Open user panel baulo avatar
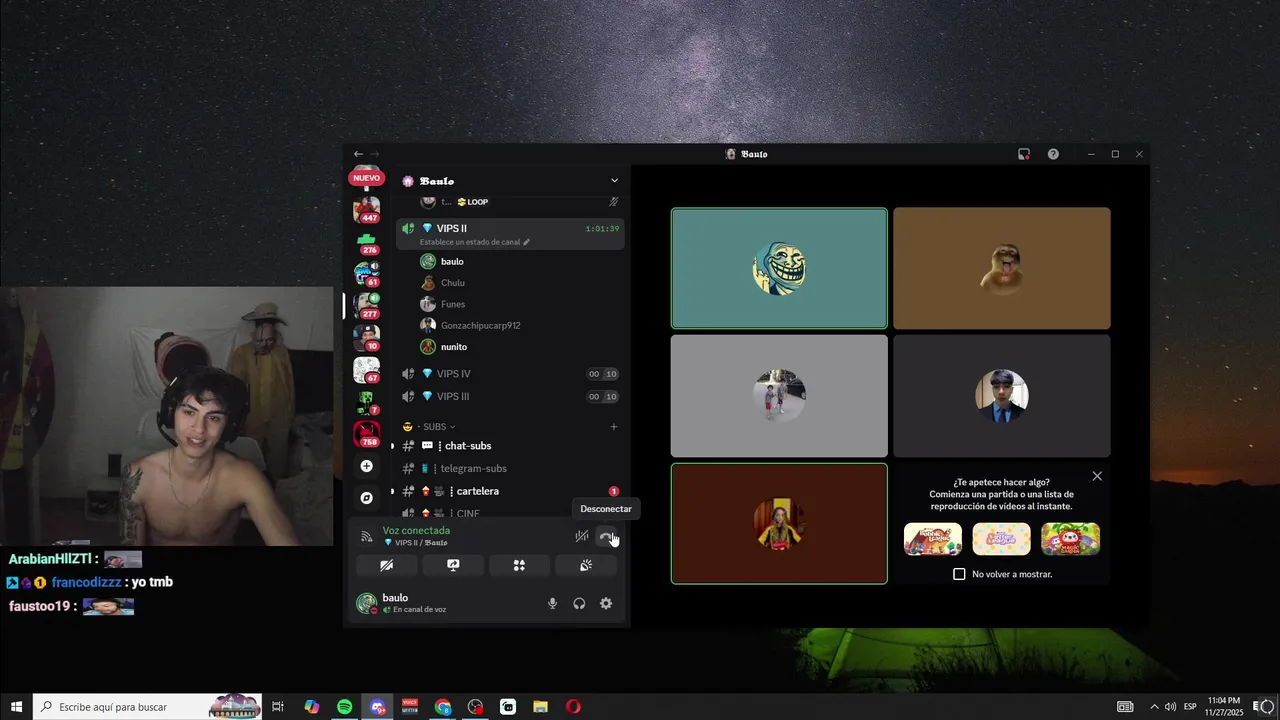 367,603
